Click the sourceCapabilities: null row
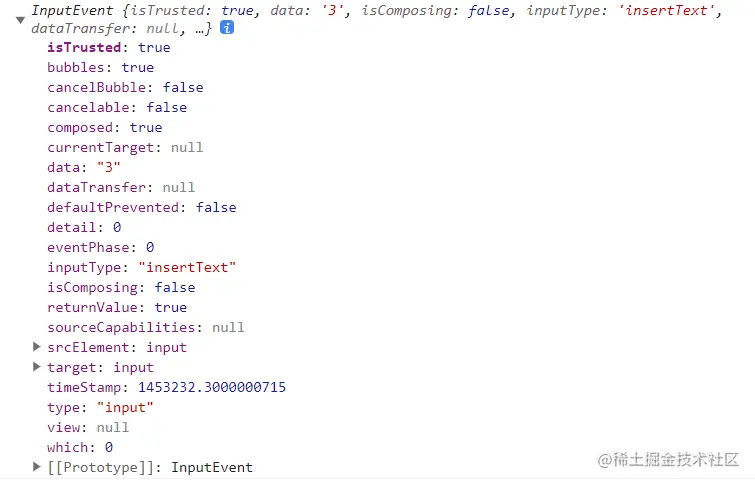The width and height of the screenshot is (755, 484). pos(145,327)
